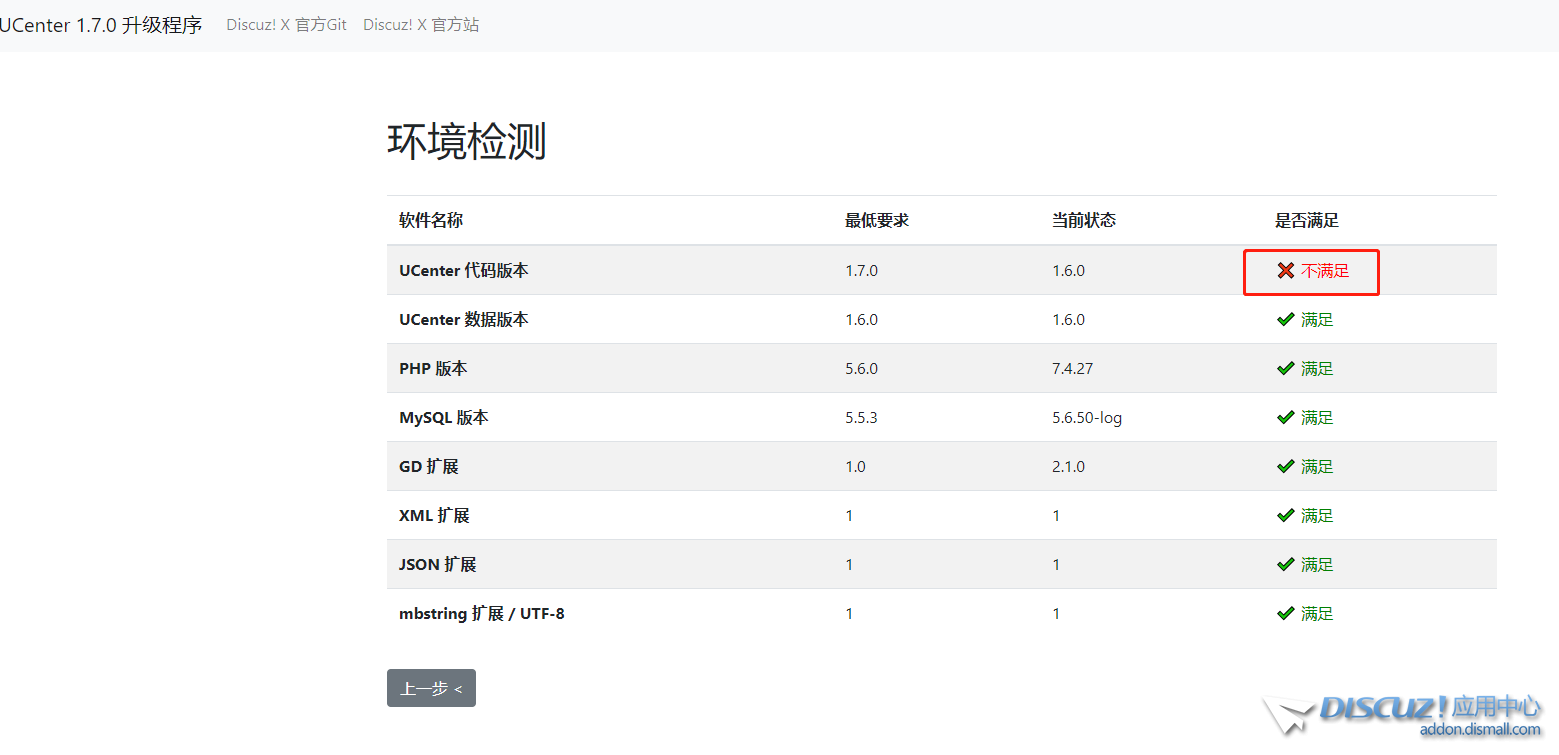This screenshot has width=1559, height=755.
Task: Click the green check icon for MySQL 版本
Action: pyautogui.click(x=1285, y=417)
